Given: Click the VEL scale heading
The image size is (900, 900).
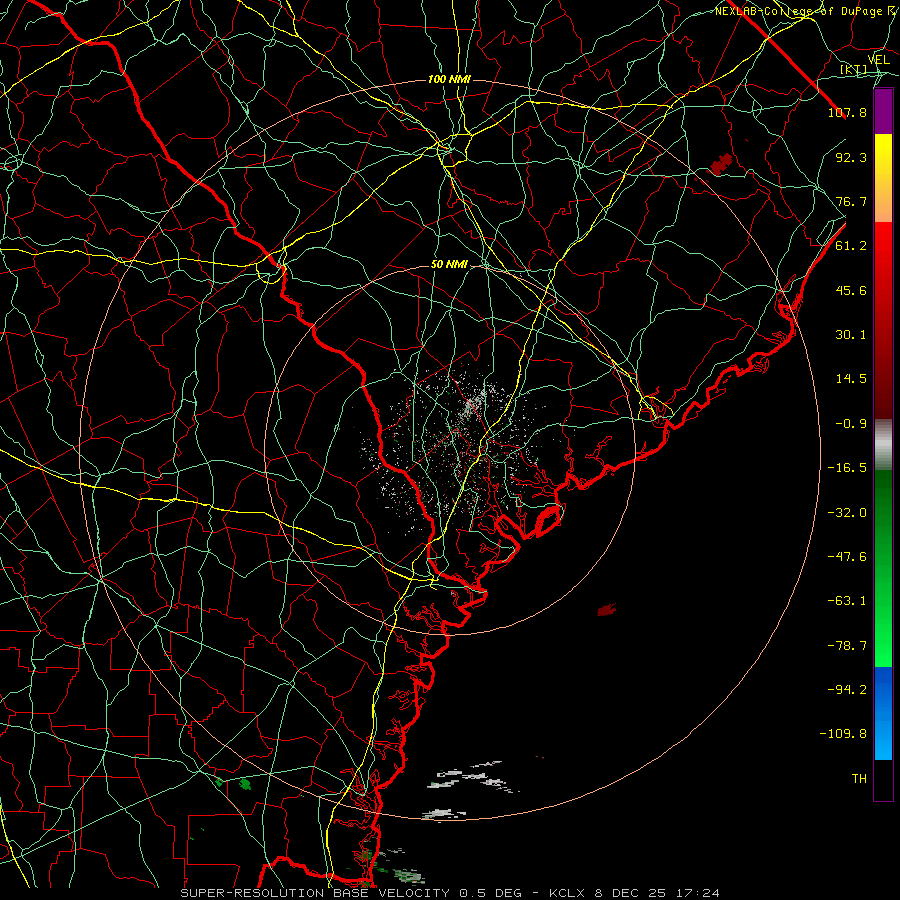Looking at the screenshot, I should pos(878,59).
